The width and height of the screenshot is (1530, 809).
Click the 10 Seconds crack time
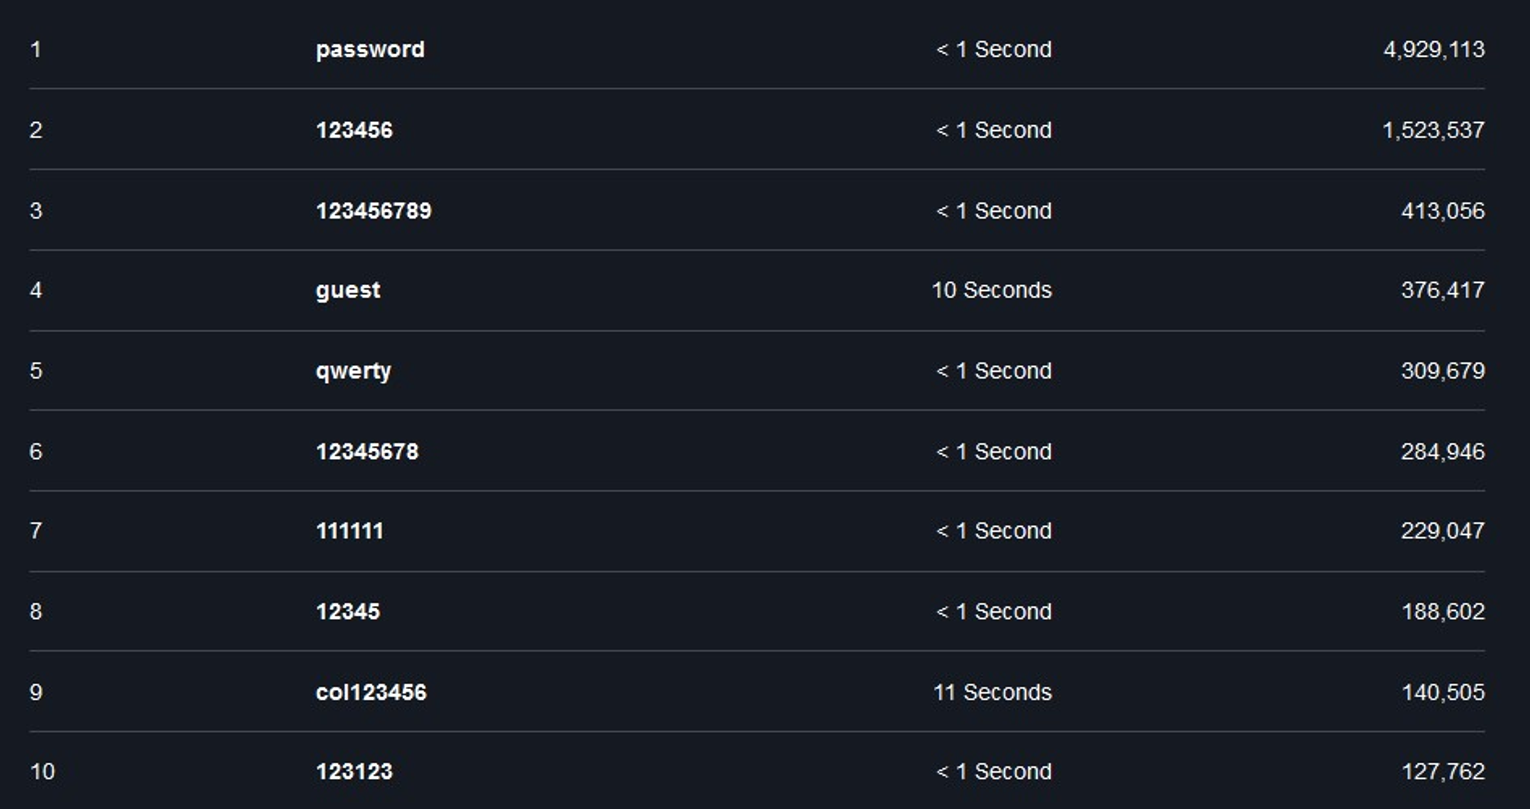click(x=992, y=290)
